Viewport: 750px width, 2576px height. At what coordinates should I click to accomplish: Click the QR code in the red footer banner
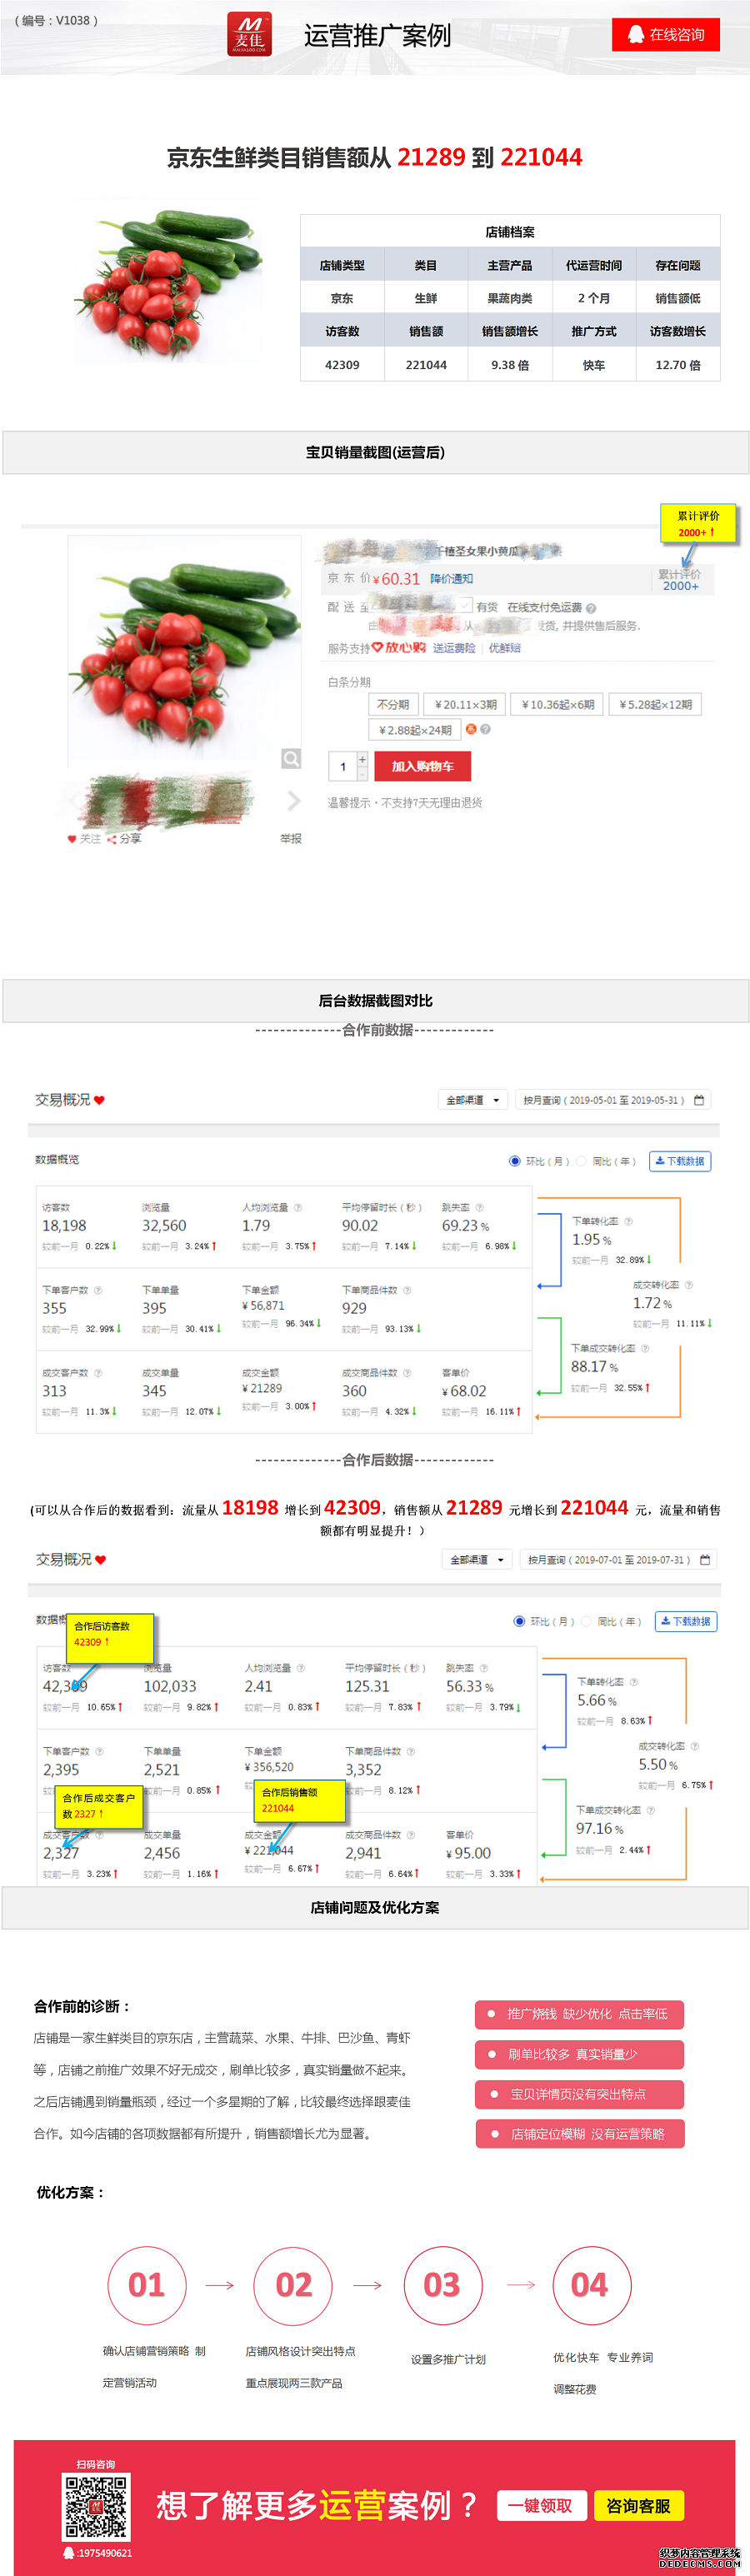click(x=96, y=2507)
